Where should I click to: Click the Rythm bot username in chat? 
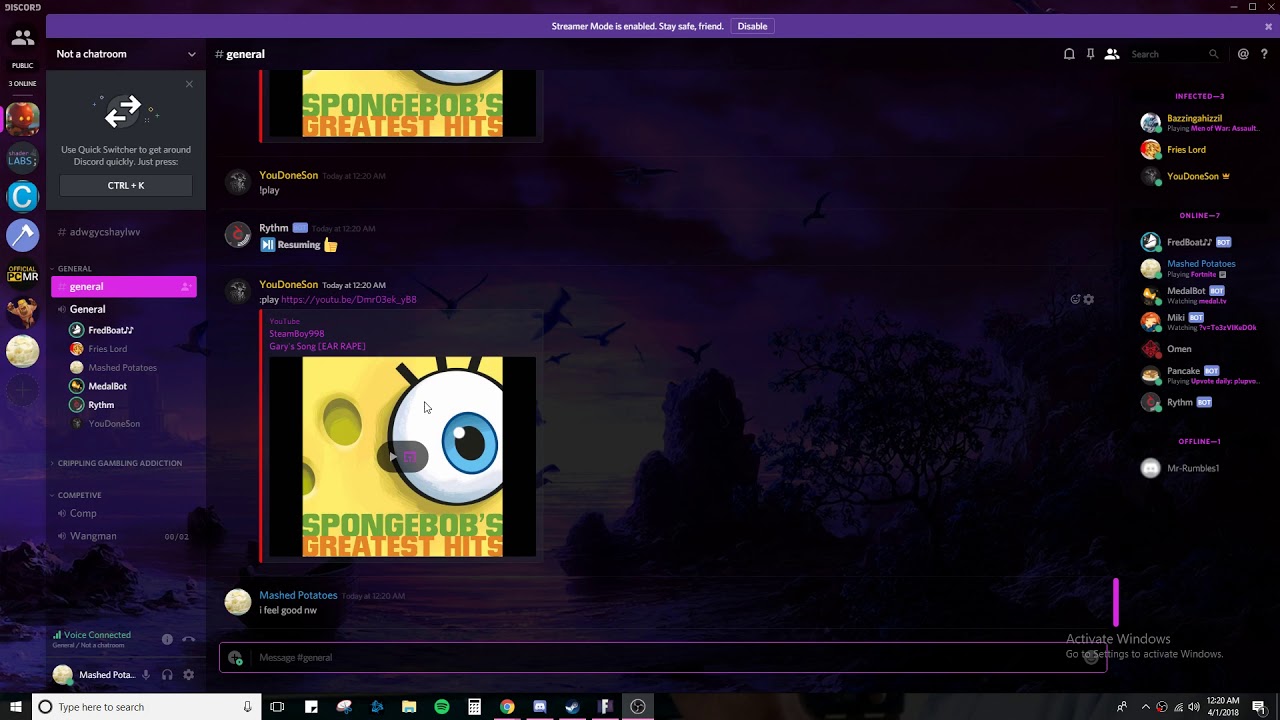click(273, 228)
